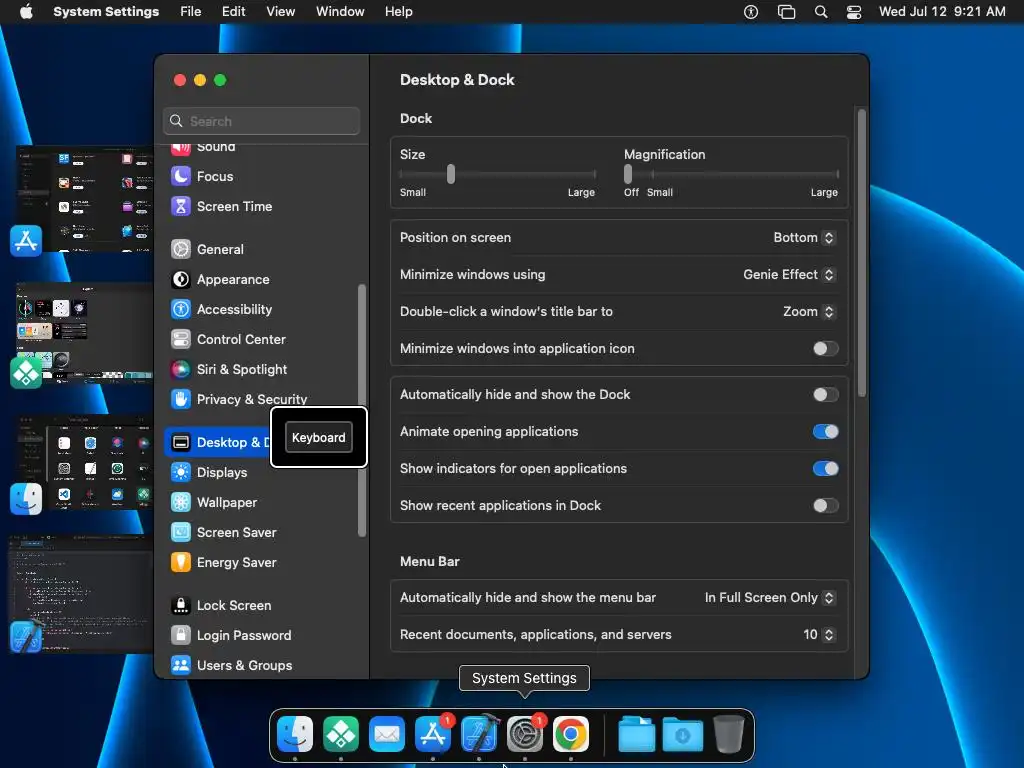Open Spotlight search in menu bar
This screenshot has height=768, width=1024.
coord(821,12)
